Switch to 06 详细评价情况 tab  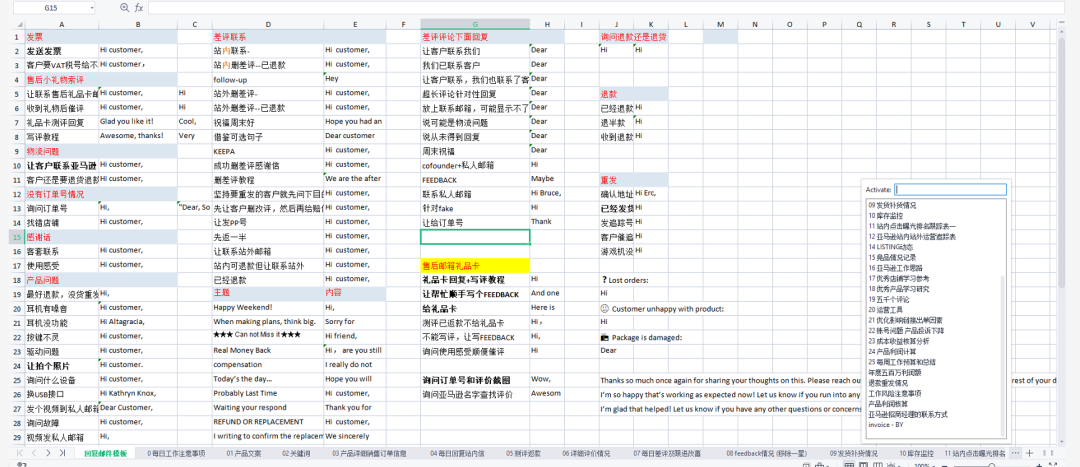tap(585, 453)
